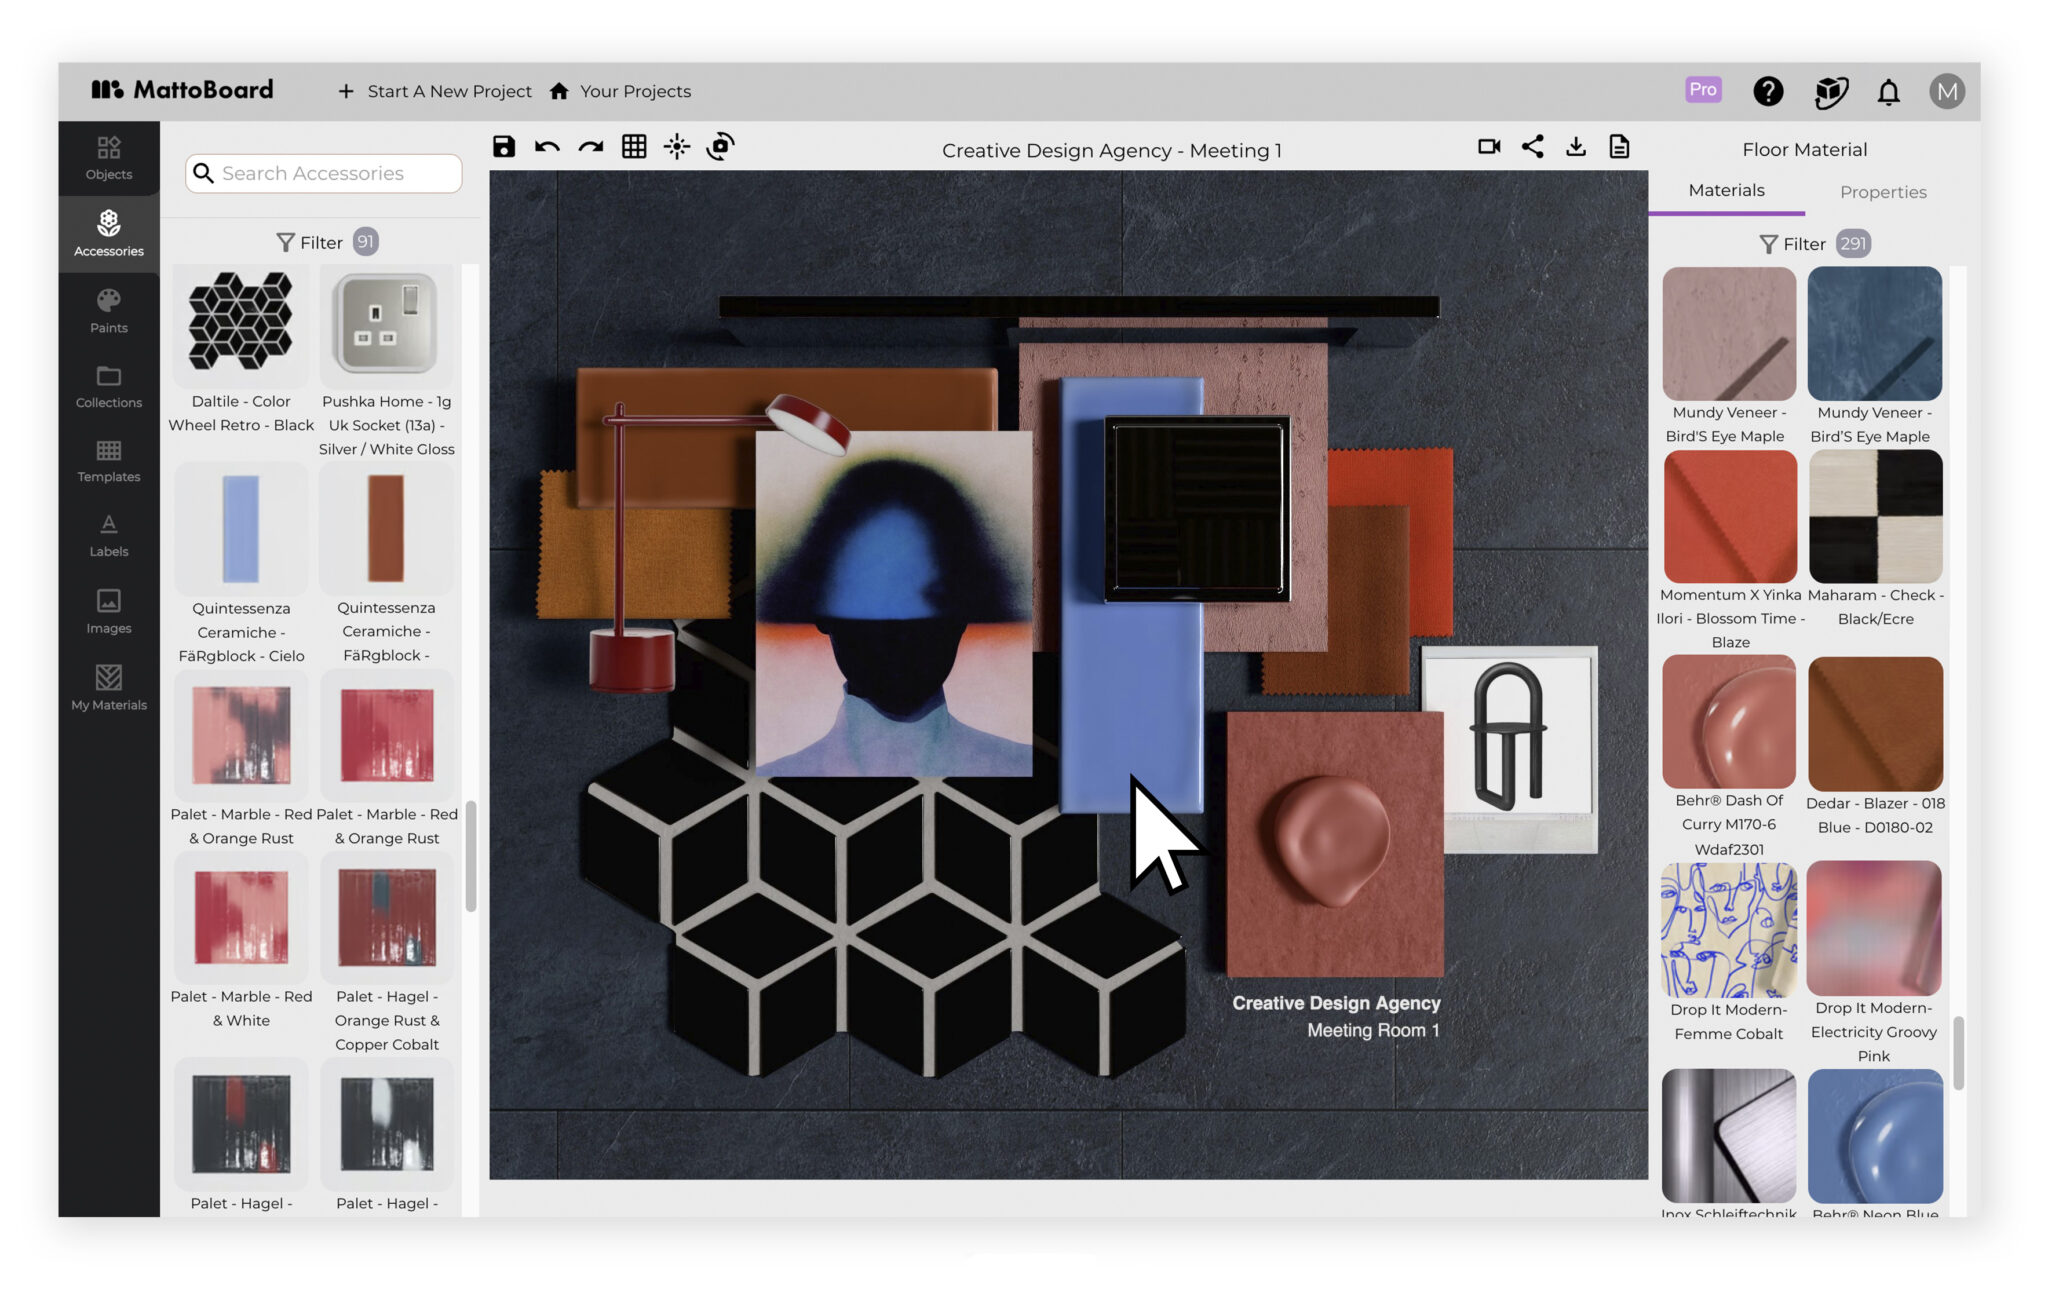Switch to the Templates panel
2048x1315 pixels.
pos(108,460)
